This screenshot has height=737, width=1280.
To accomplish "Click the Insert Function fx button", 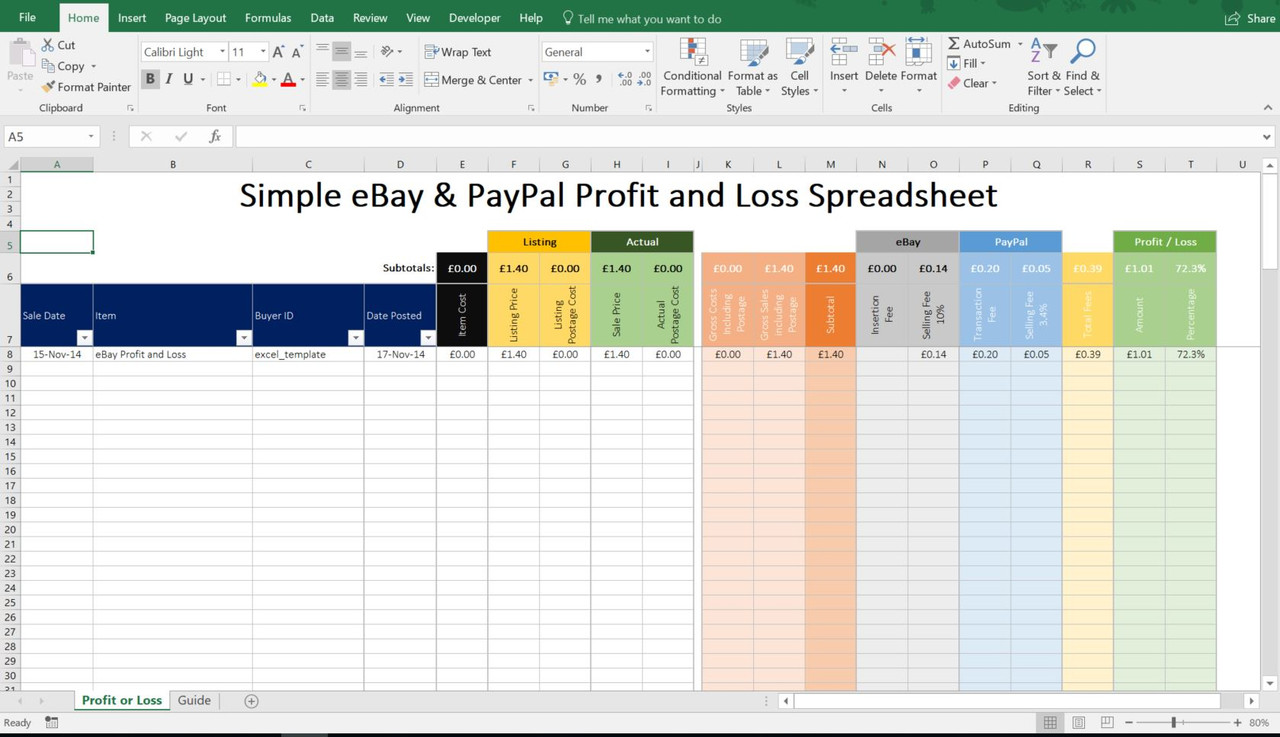I will pos(215,137).
